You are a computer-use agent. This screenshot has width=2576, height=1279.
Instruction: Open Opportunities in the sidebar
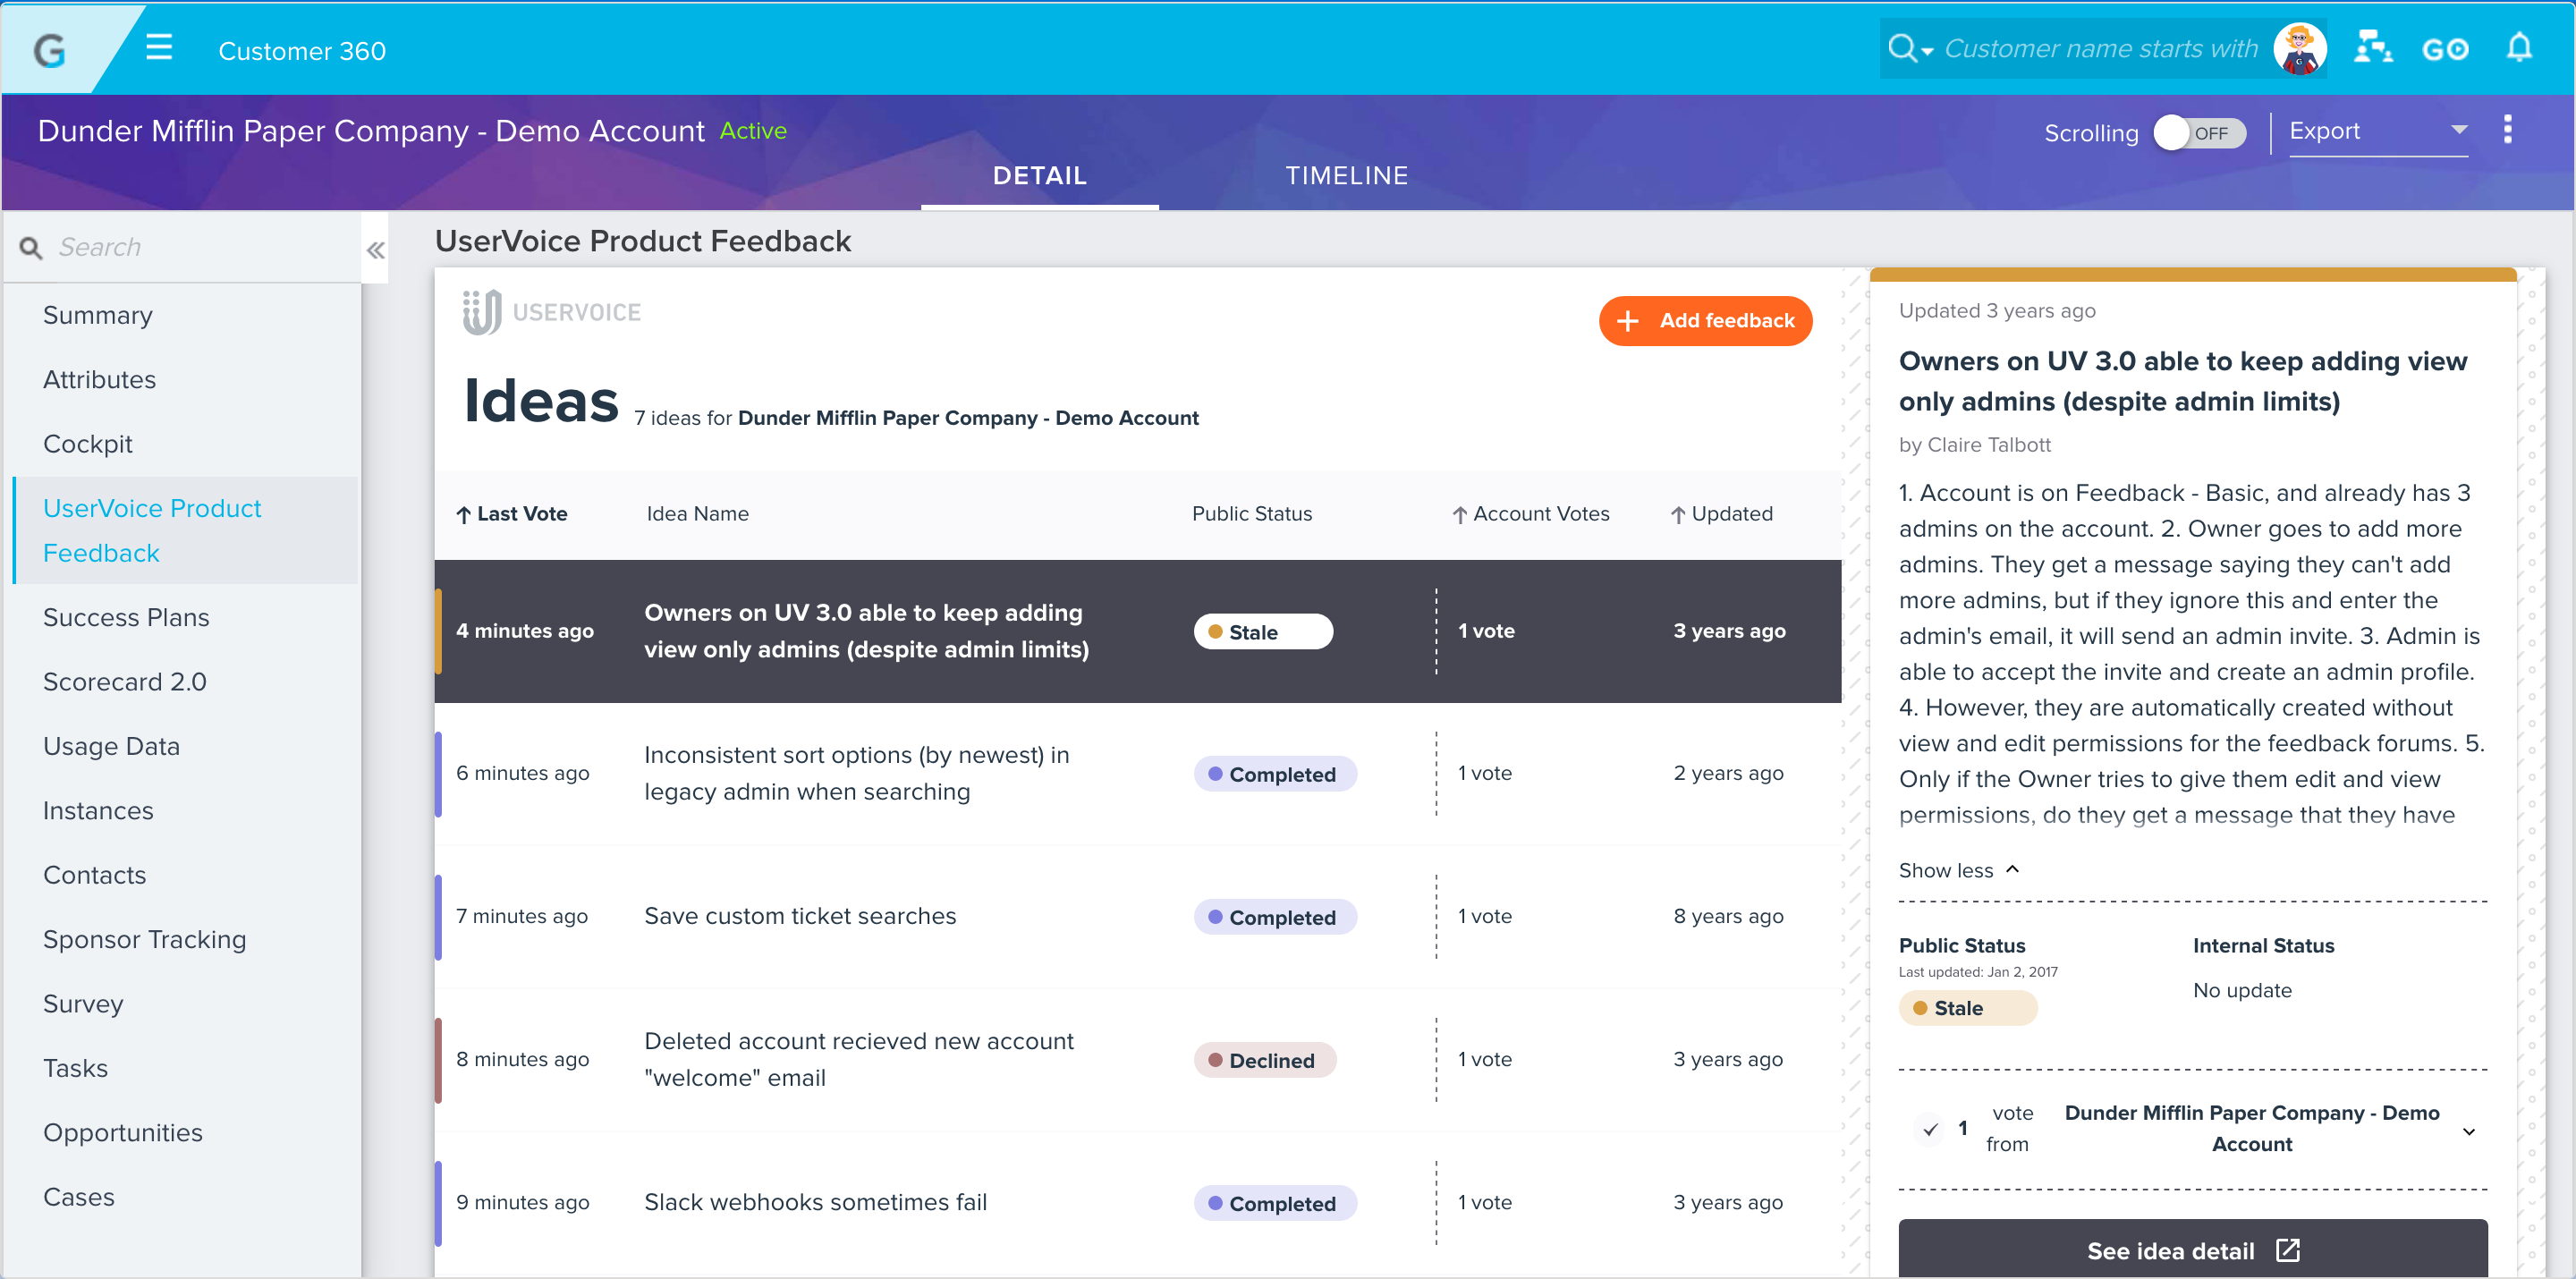[122, 1133]
